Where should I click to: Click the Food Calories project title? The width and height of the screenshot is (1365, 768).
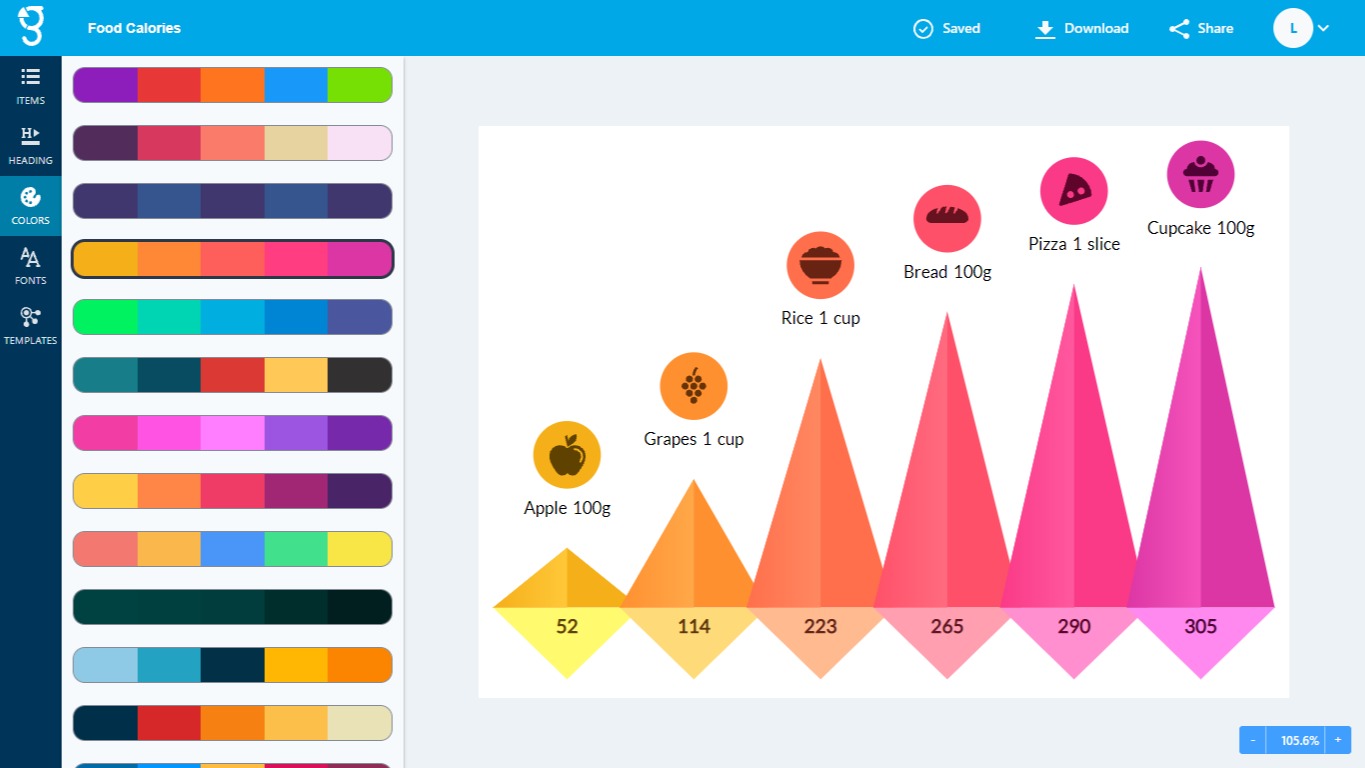pyautogui.click(x=134, y=28)
